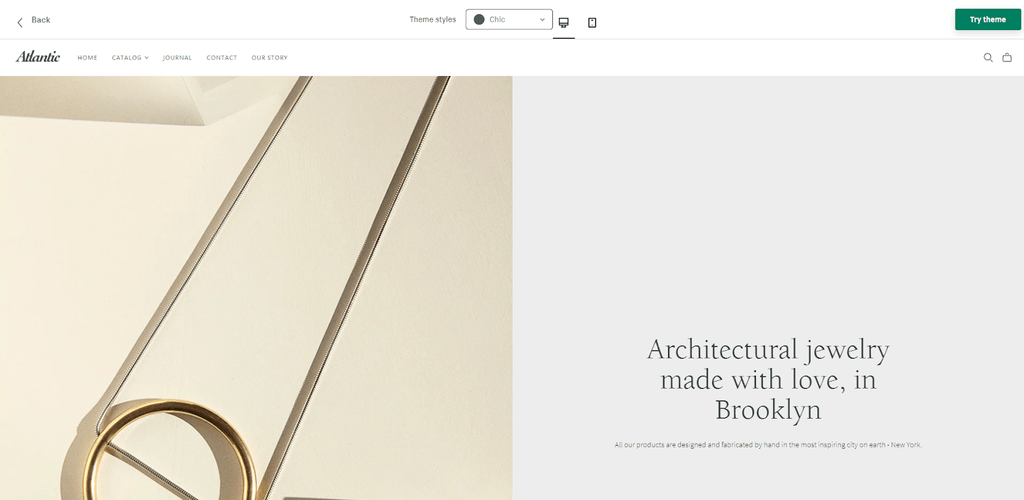1024x500 pixels.
Task: Click the search magnifier icon
Action: coord(988,57)
